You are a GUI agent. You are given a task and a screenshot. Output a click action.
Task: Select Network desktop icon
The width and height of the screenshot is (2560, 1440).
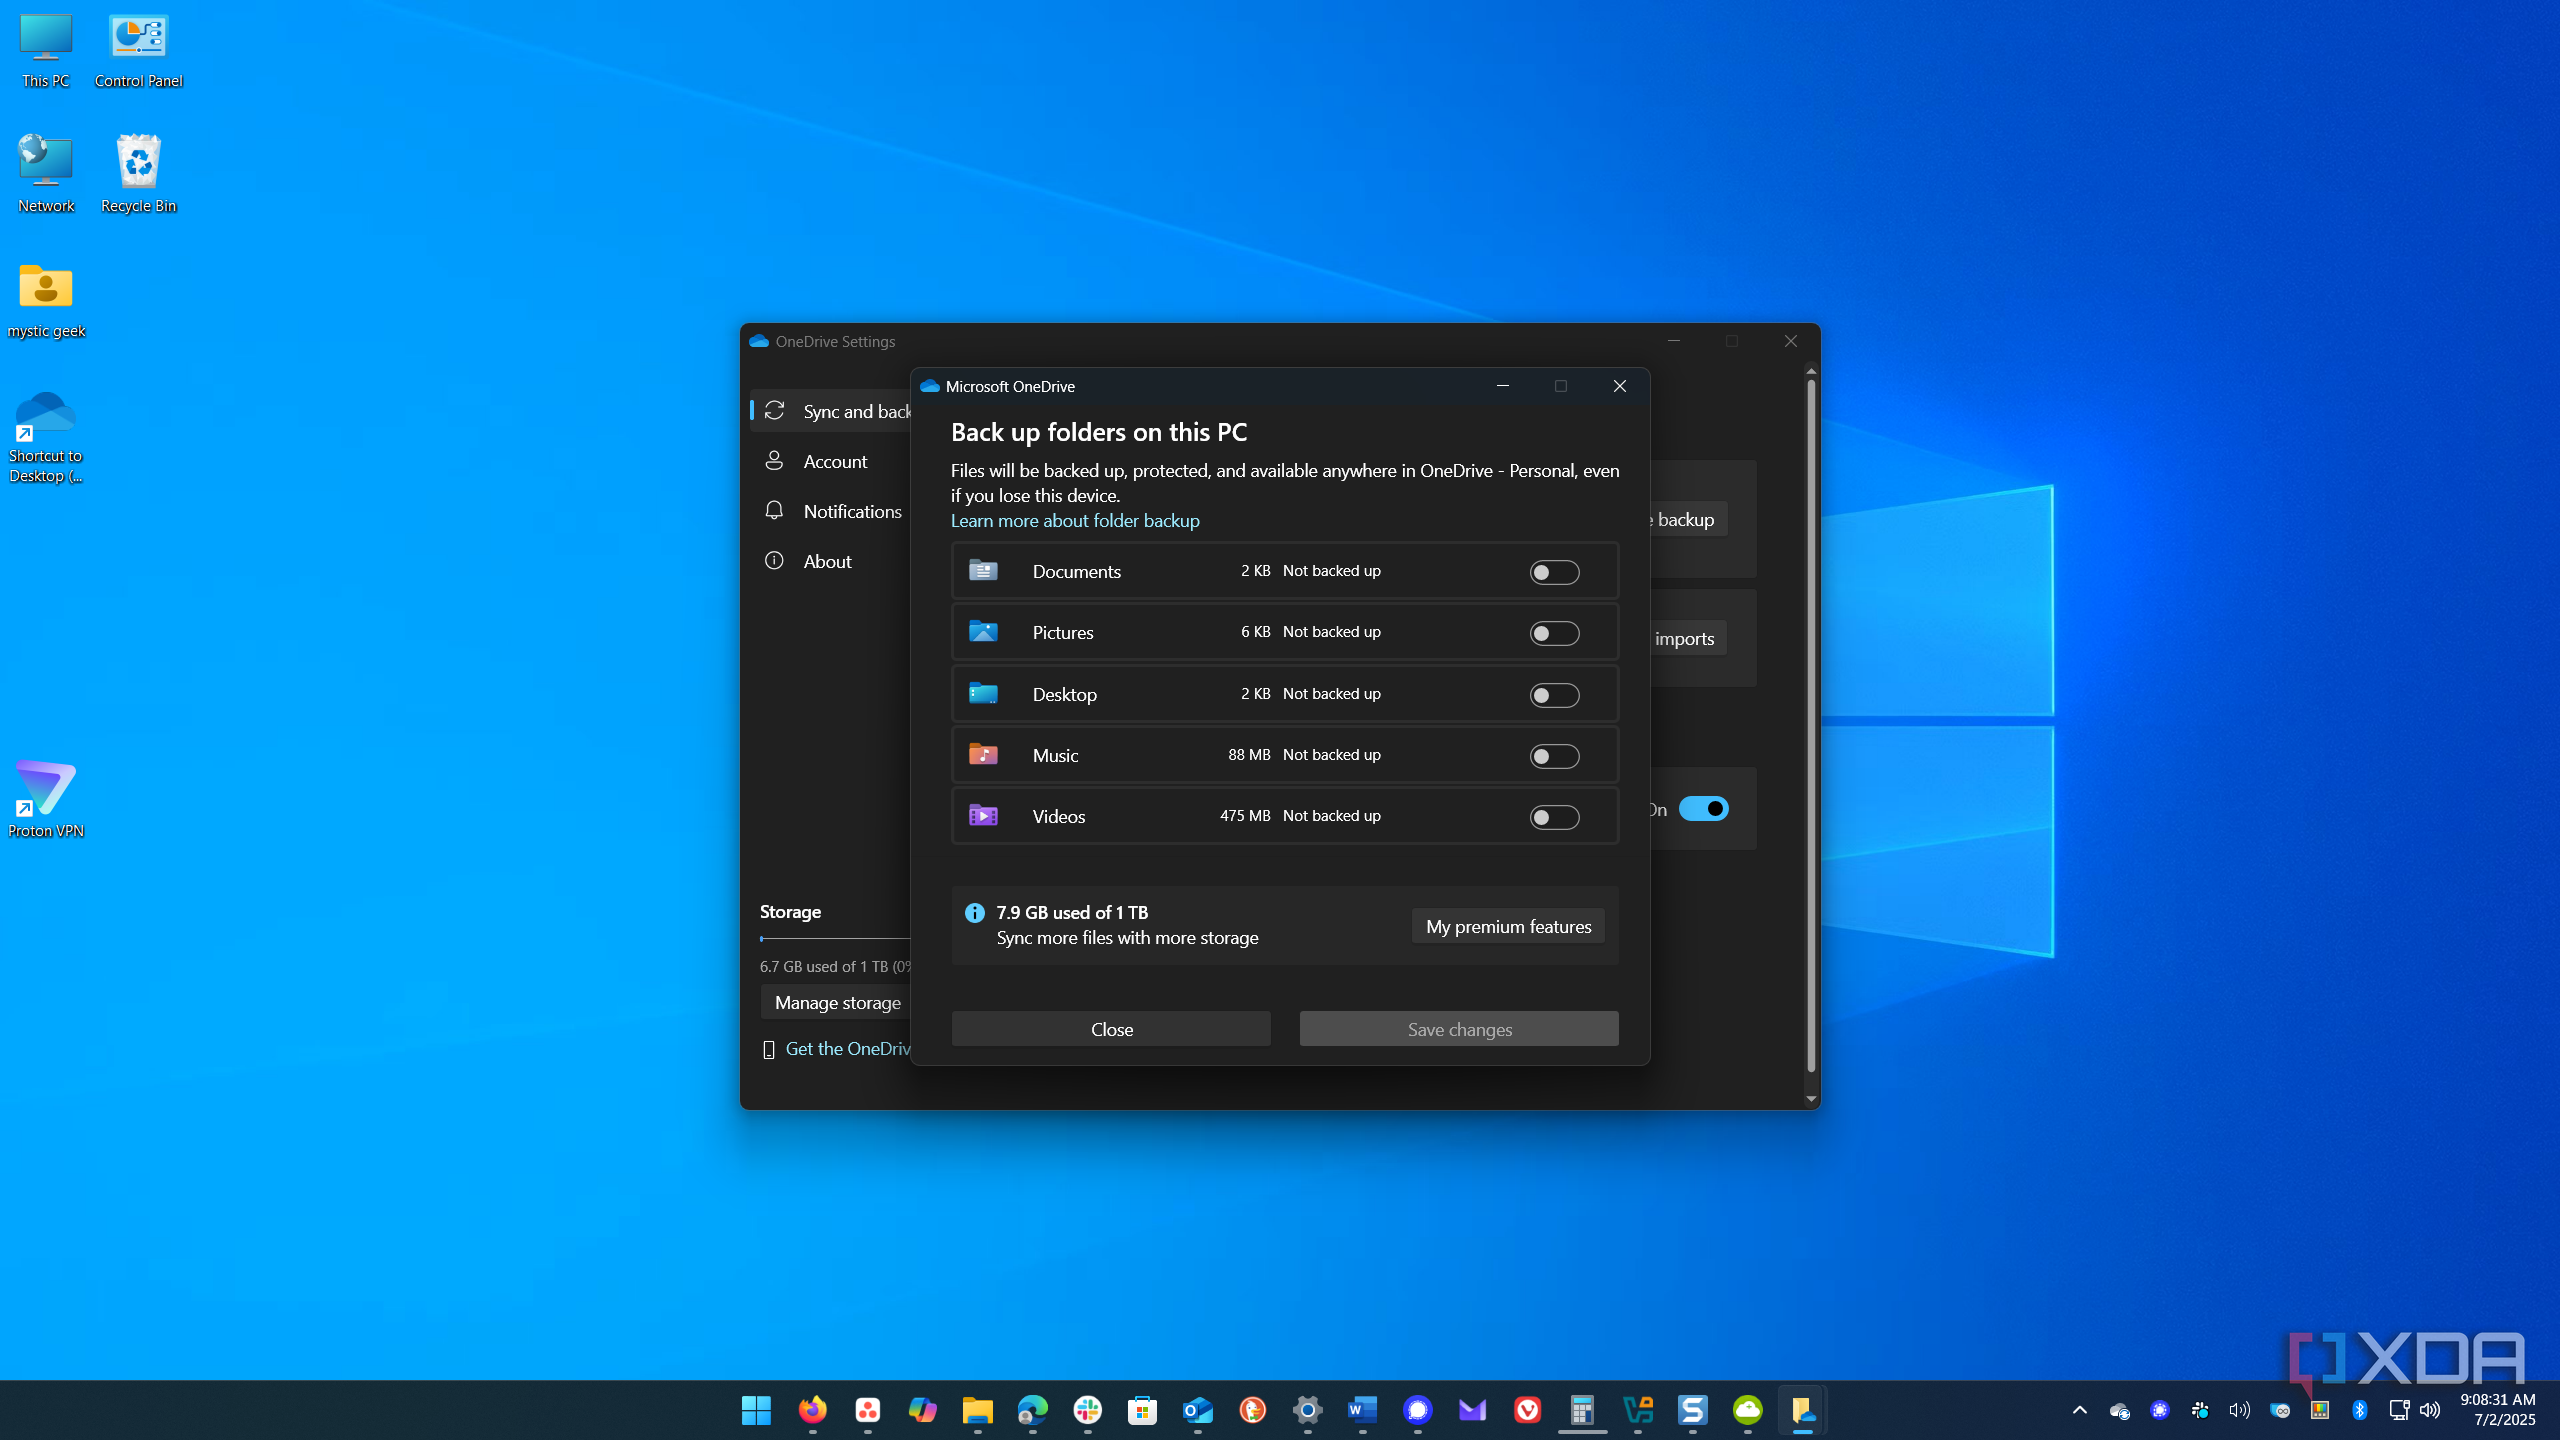pyautogui.click(x=46, y=174)
